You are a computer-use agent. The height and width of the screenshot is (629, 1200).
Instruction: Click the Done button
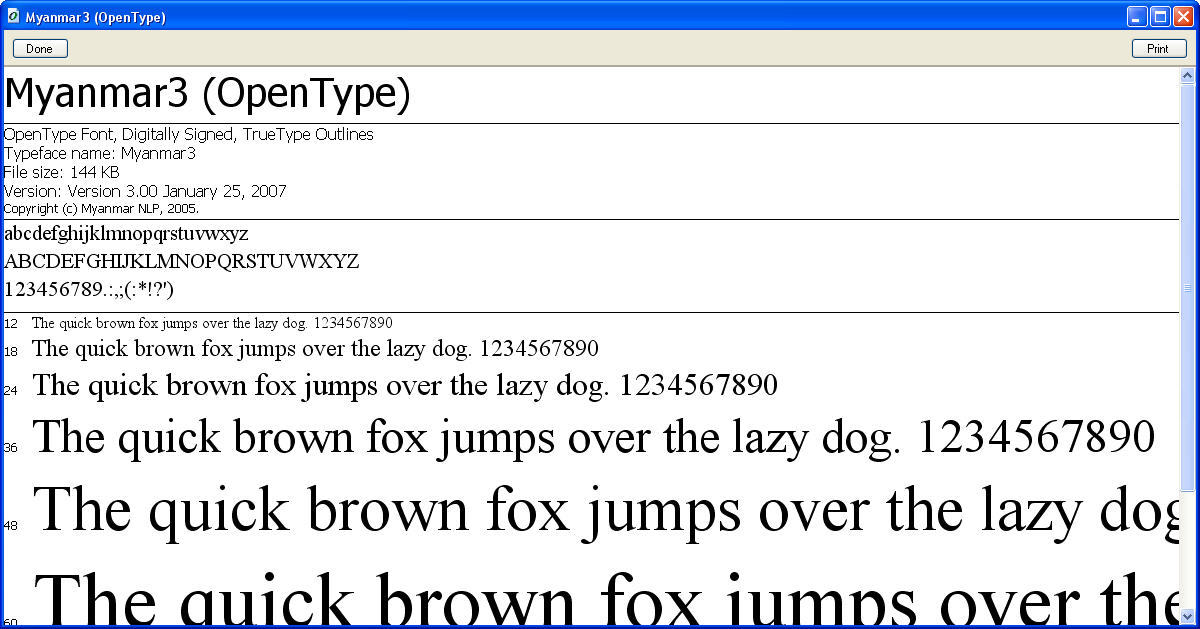pos(40,49)
